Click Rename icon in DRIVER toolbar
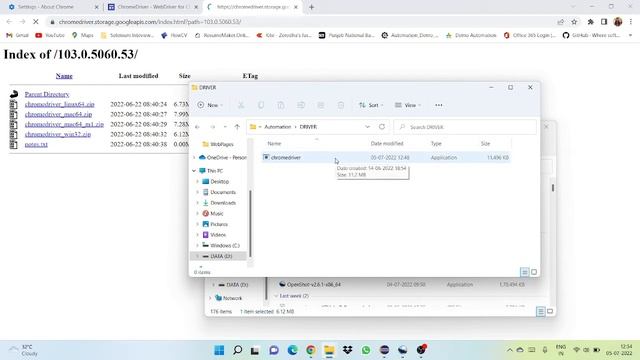The width and height of the screenshot is (640, 360). pos(301,105)
